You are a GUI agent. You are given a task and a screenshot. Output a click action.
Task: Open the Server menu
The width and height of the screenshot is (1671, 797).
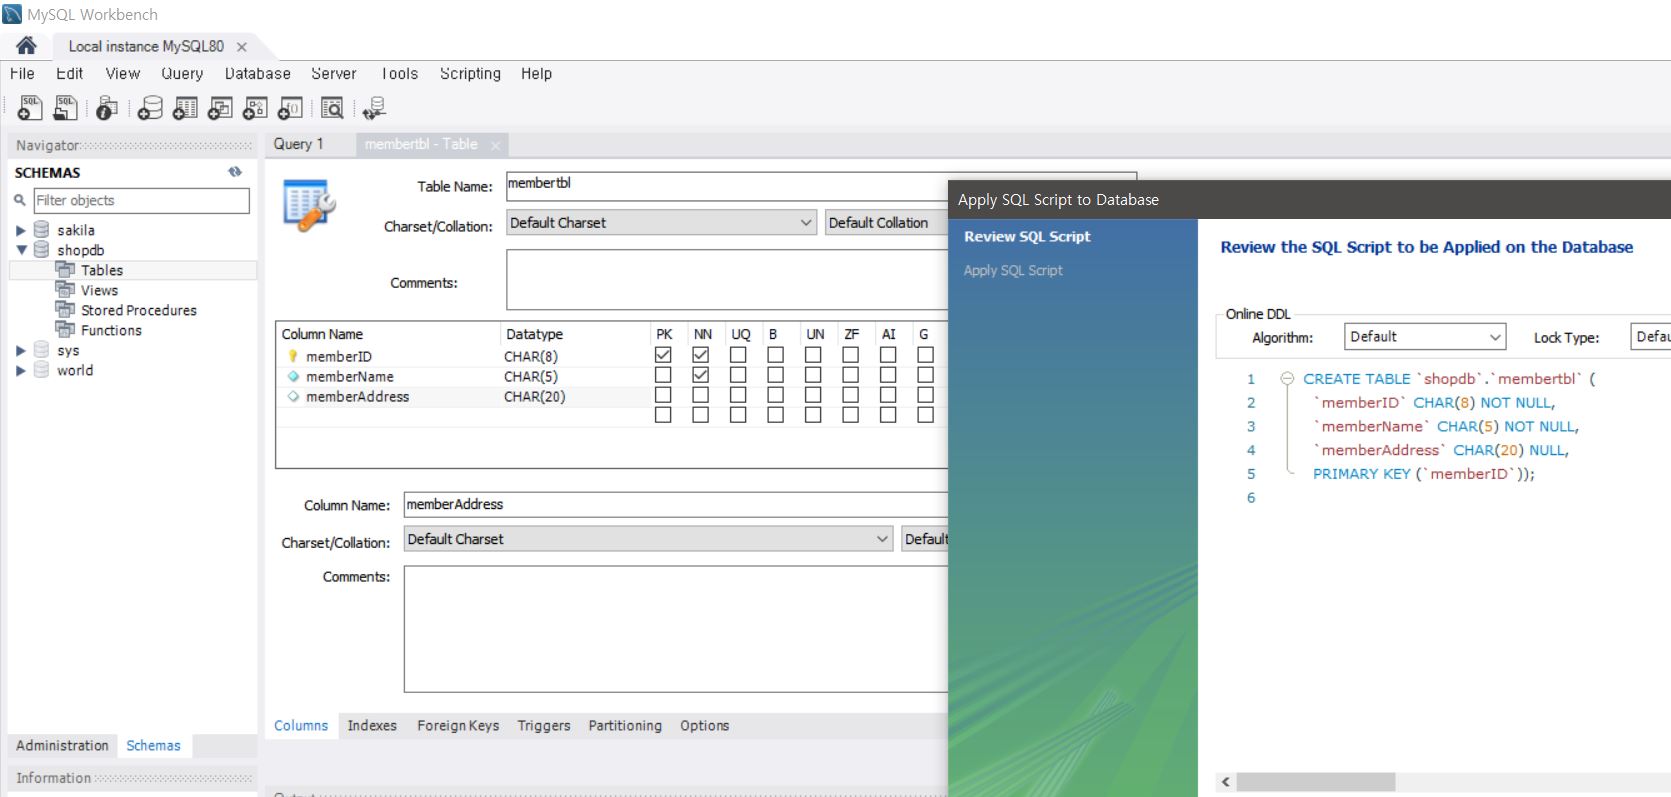click(333, 74)
